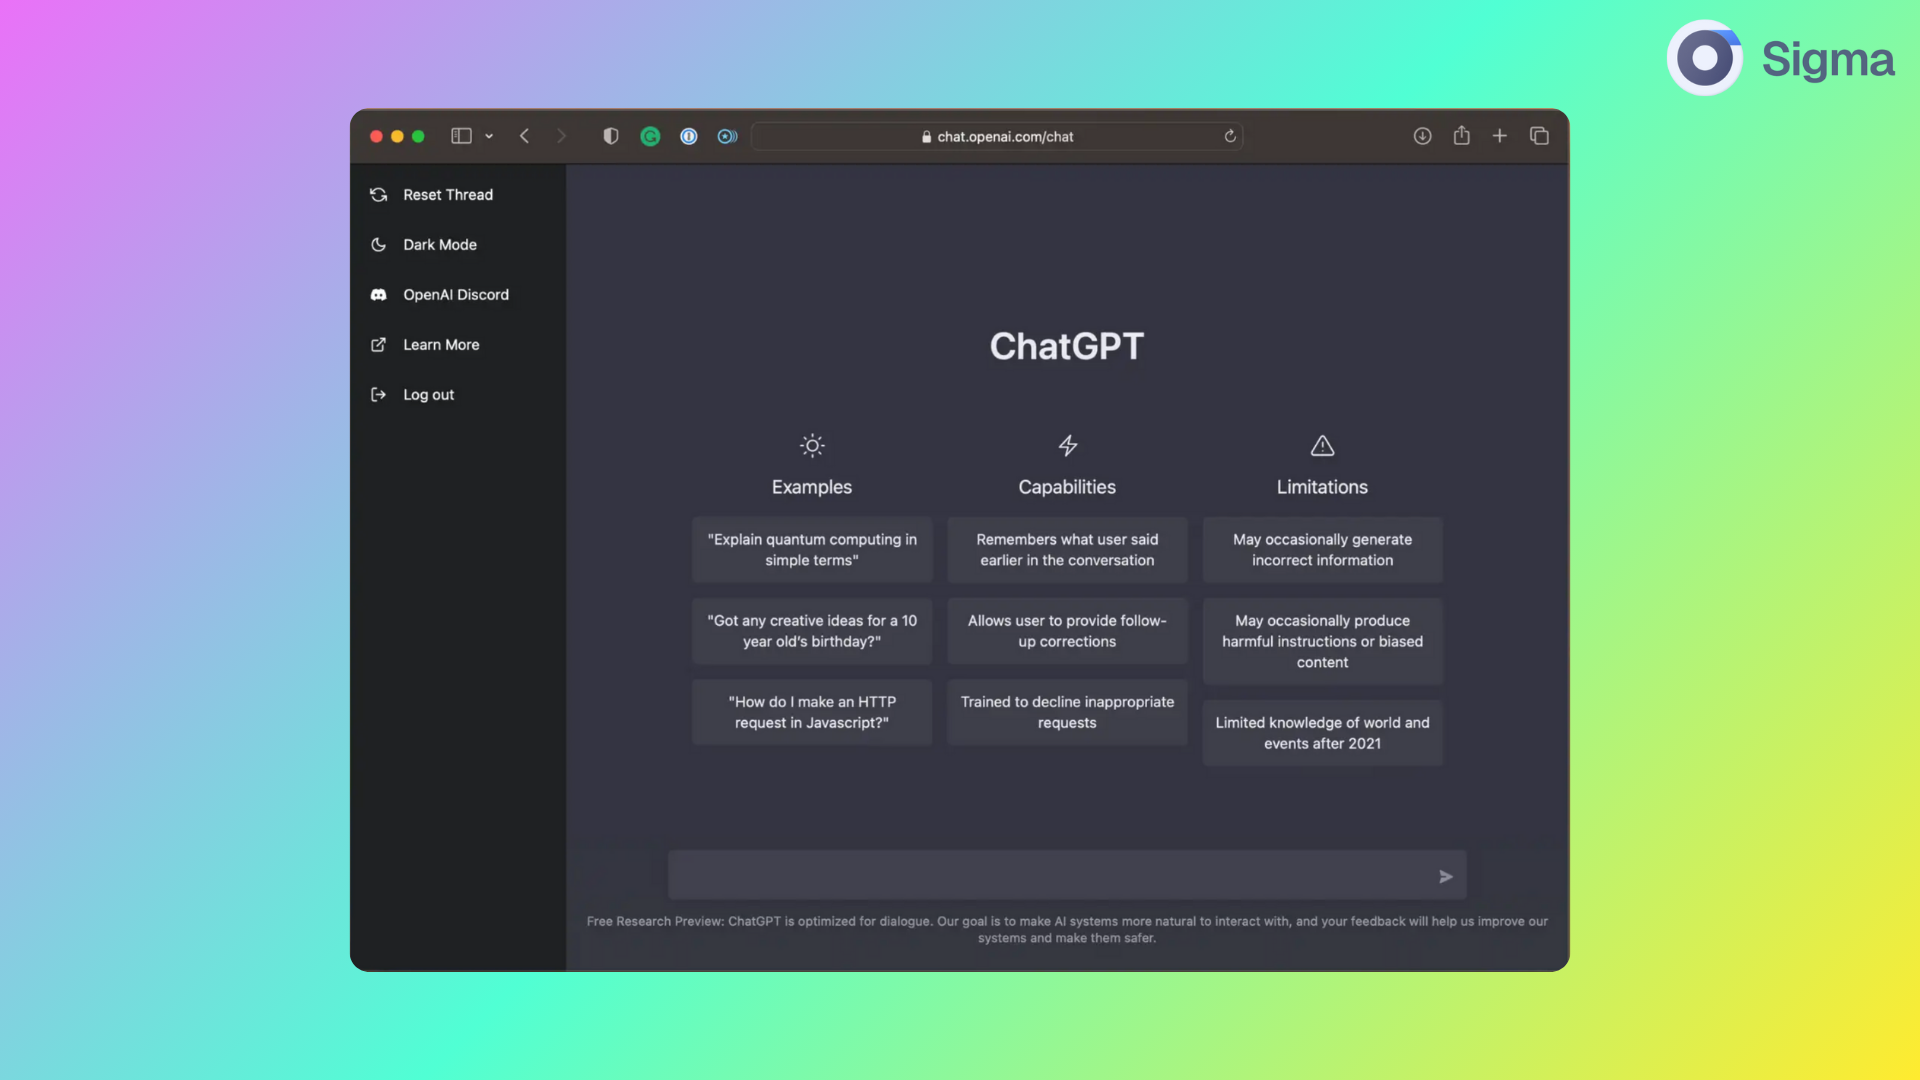The width and height of the screenshot is (1920, 1080).
Task: Click the Limitations column heading
Action: point(1322,487)
